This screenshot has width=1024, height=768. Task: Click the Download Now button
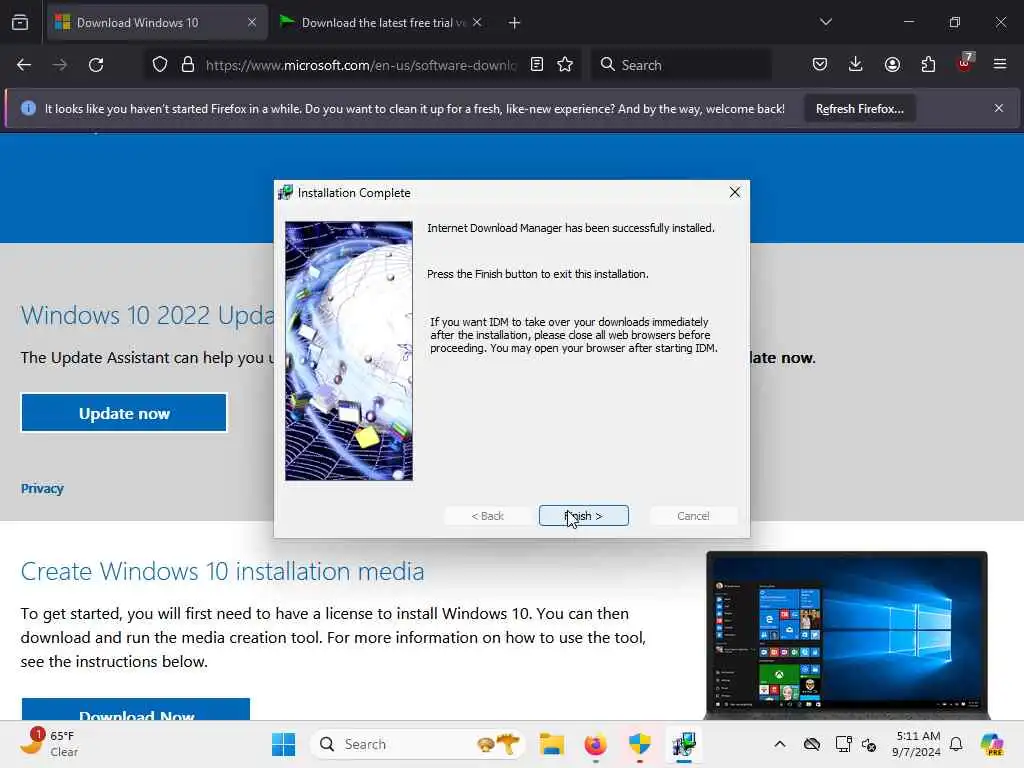click(136, 710)
